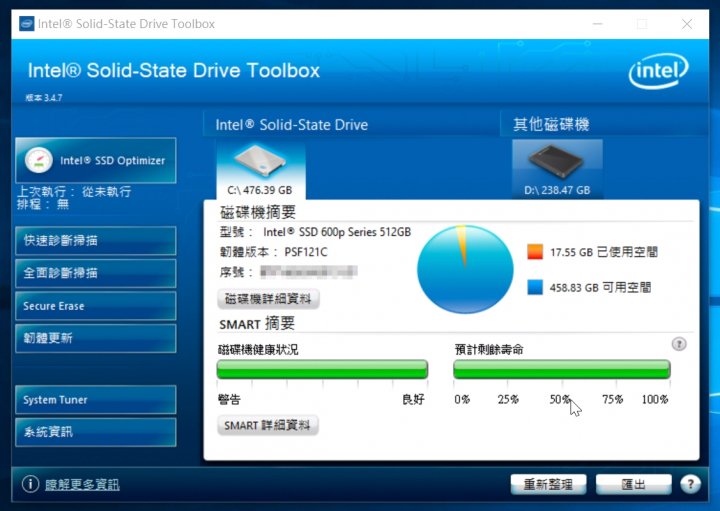Click the firmware version PSF121C text
Image resolution: width=720 pixels, height=511 pixels.
click(306, 252)
